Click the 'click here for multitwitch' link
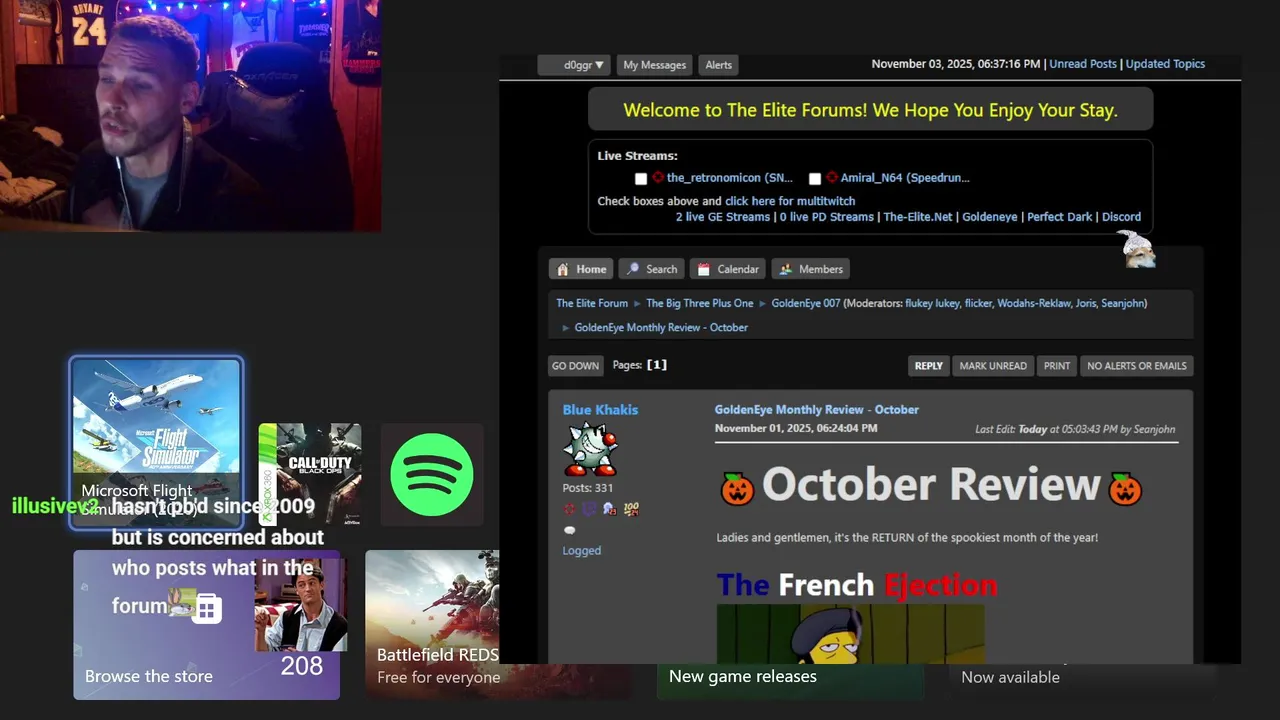 (x=790, y=201)
